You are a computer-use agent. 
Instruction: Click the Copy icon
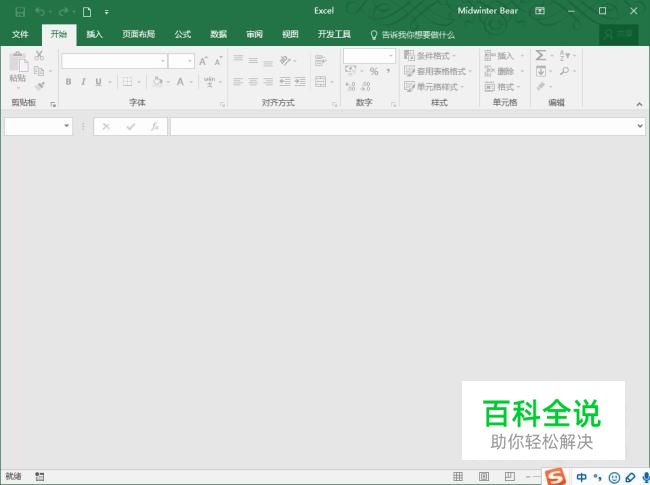click(39, 71)
